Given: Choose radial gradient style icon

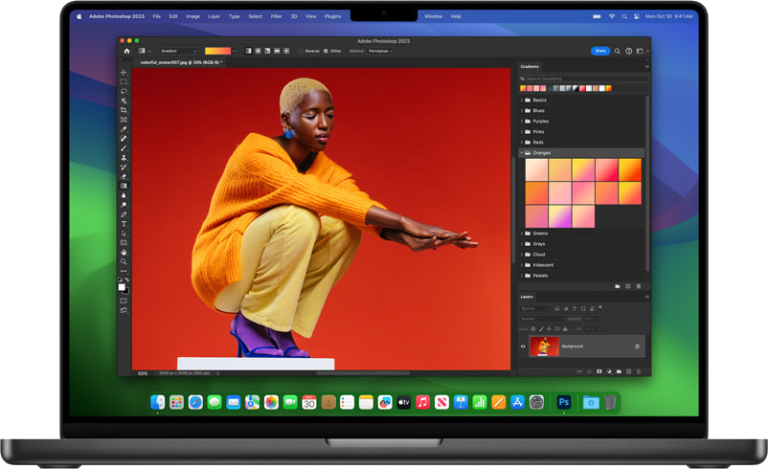Looking at the screenshot, I should (258, 51).
